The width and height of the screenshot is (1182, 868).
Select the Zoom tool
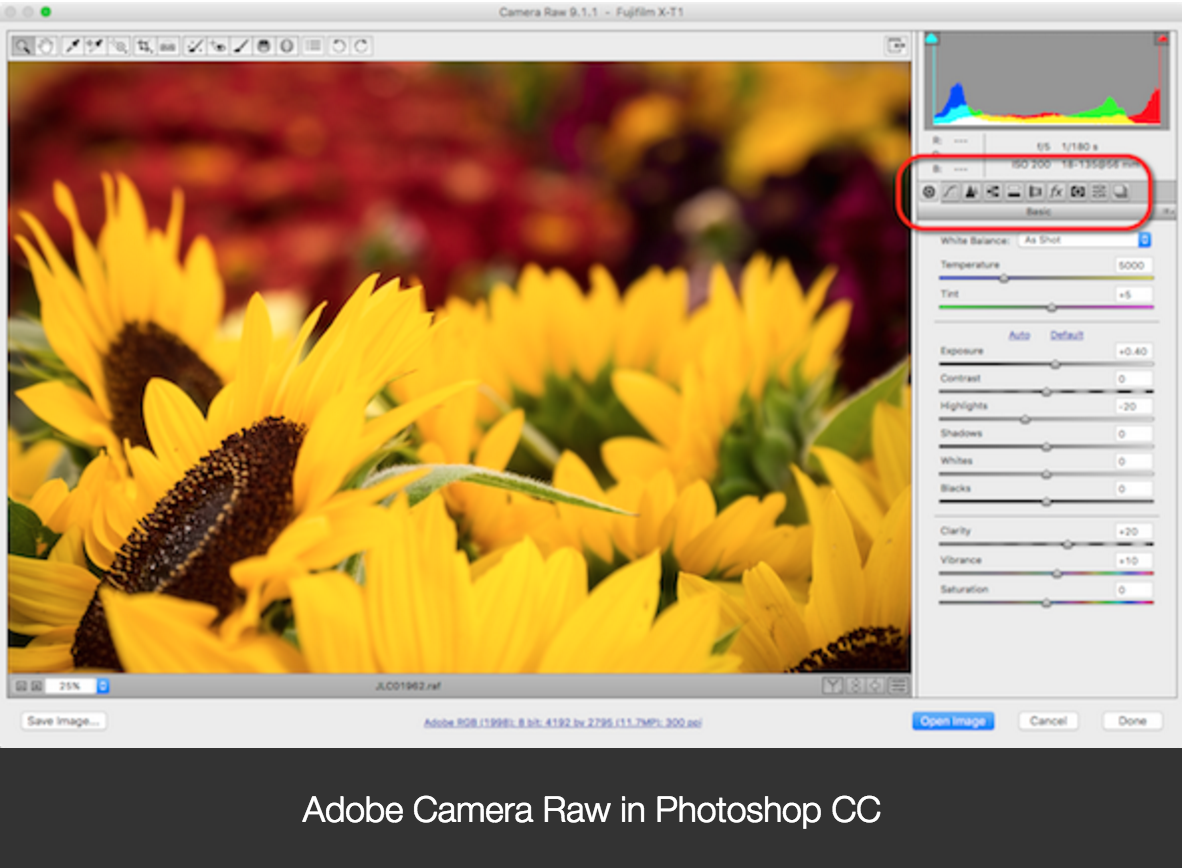(x=22, y=45)
